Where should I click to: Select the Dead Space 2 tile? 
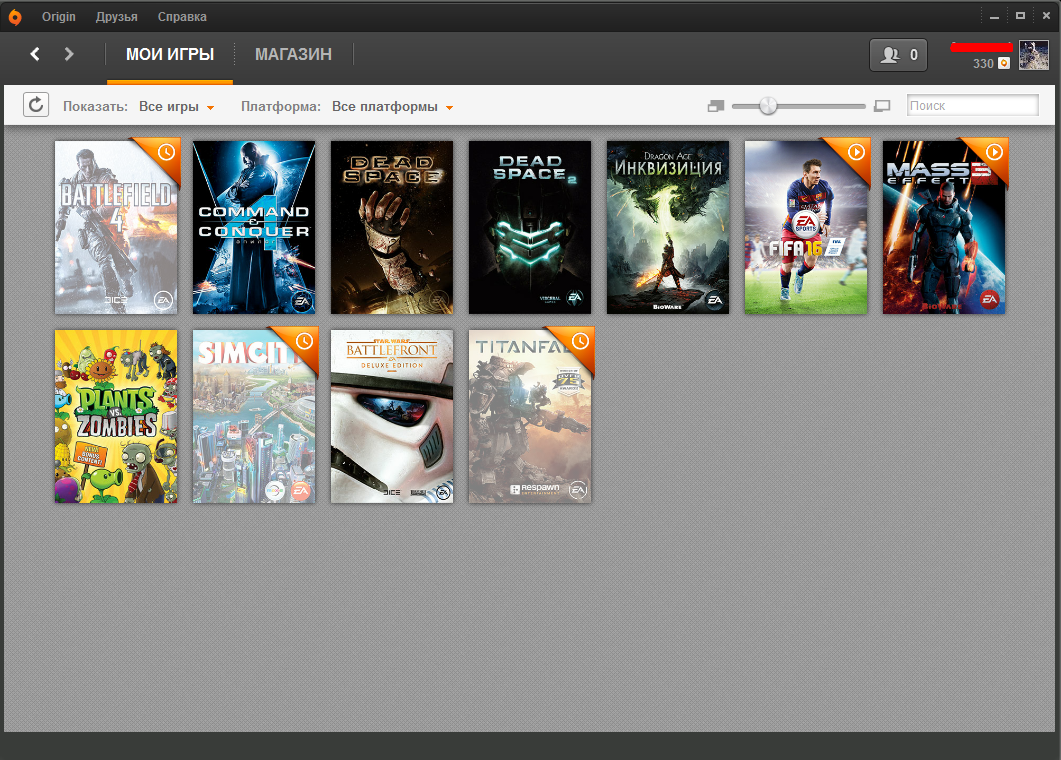point(530,227)
